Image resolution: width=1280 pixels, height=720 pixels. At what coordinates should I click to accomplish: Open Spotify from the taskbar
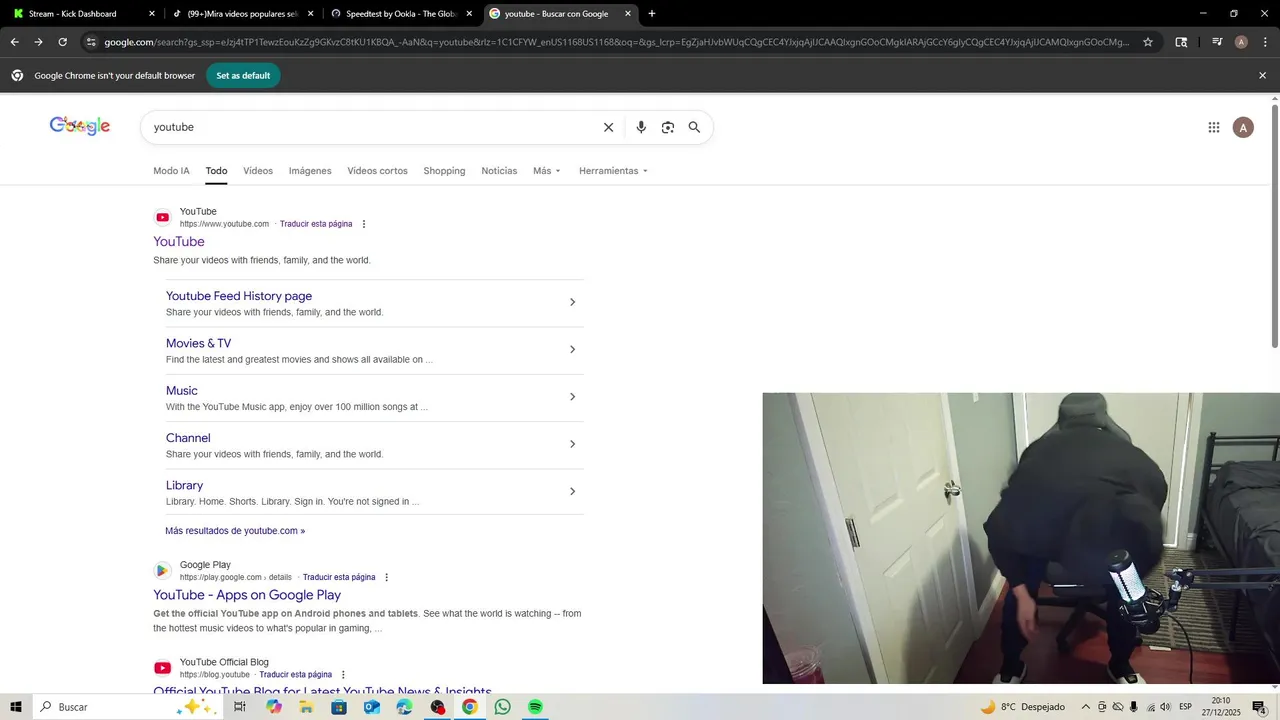pos(535,707)
